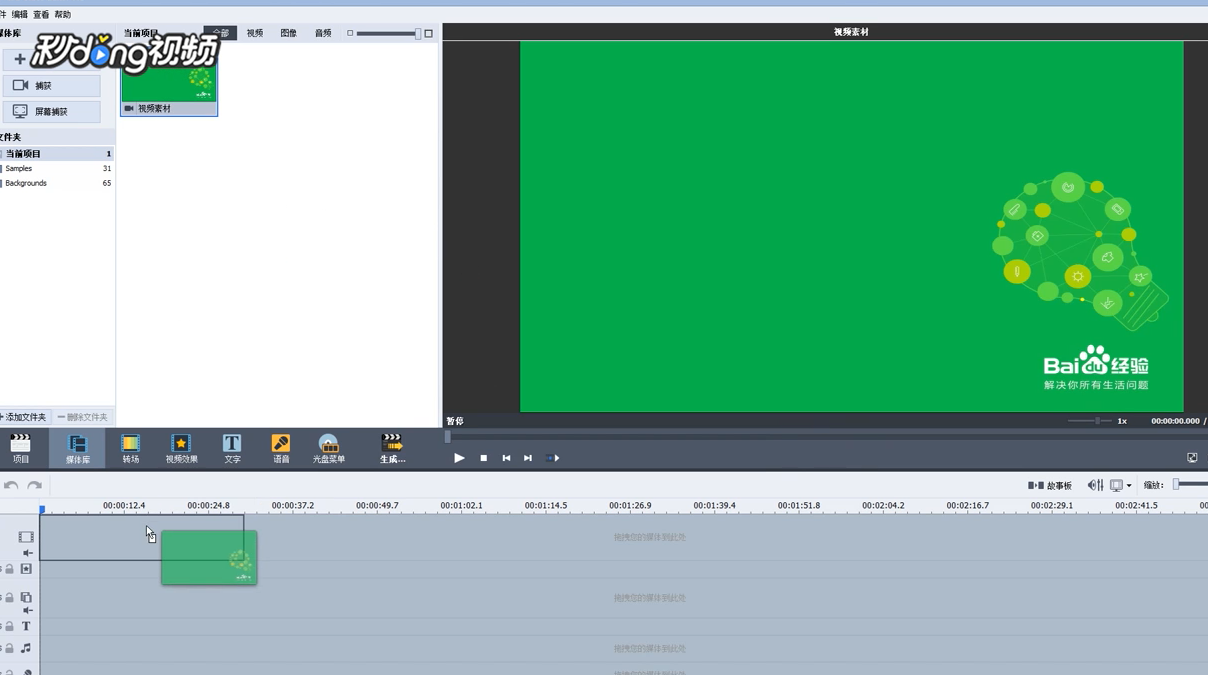Switch to the 图像 (Image) media filter tab

pyautogui.click(x=289, y=33)
